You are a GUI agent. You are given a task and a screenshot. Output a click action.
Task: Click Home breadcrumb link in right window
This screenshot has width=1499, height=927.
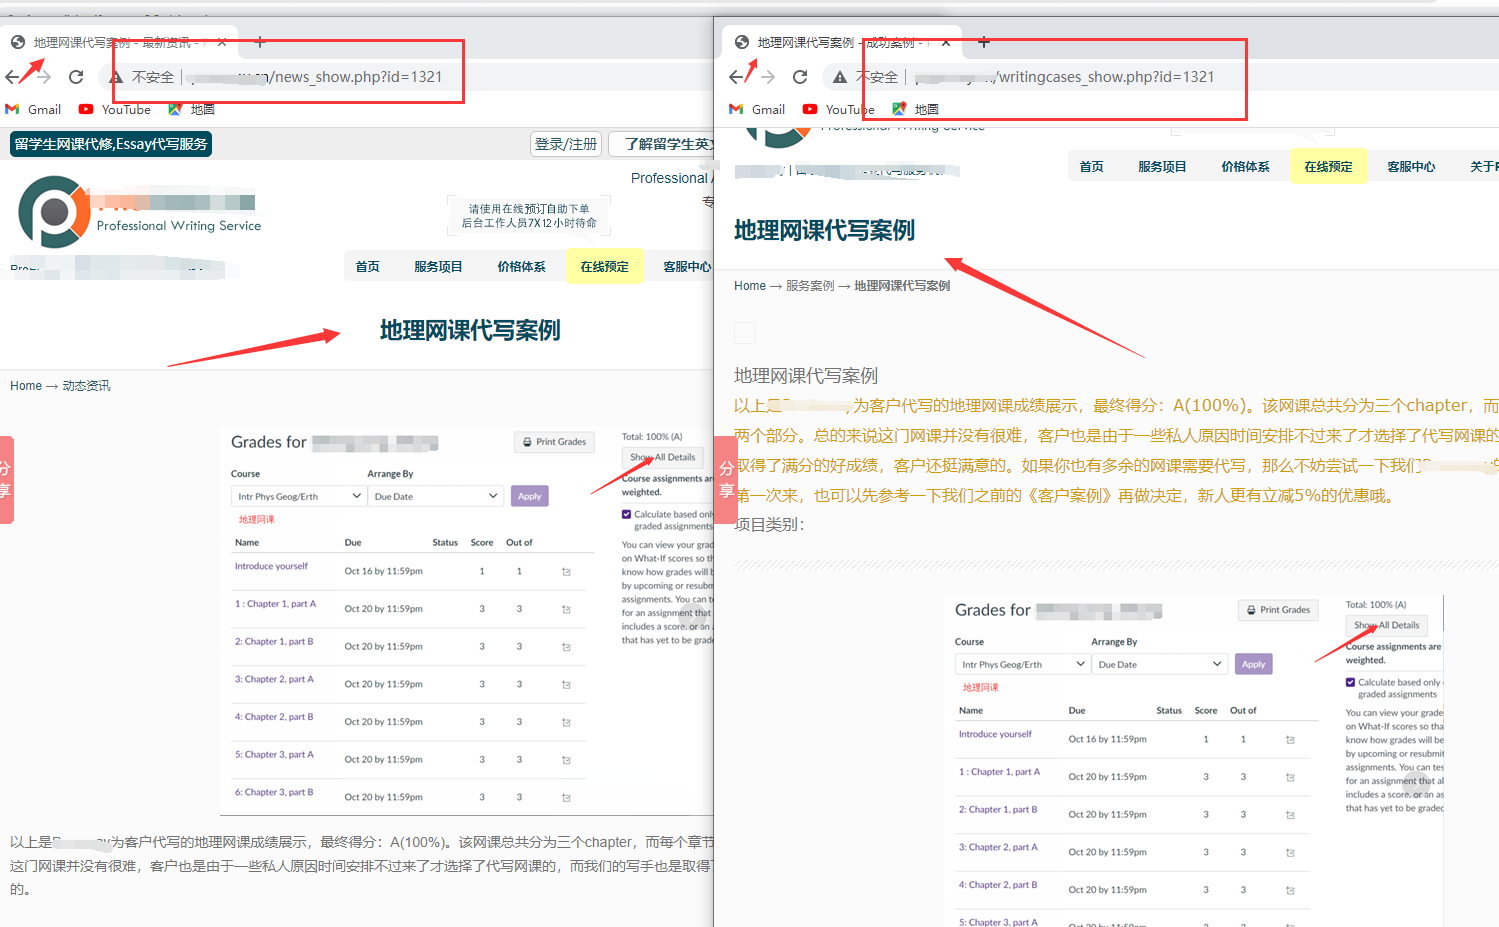[750, 286]
